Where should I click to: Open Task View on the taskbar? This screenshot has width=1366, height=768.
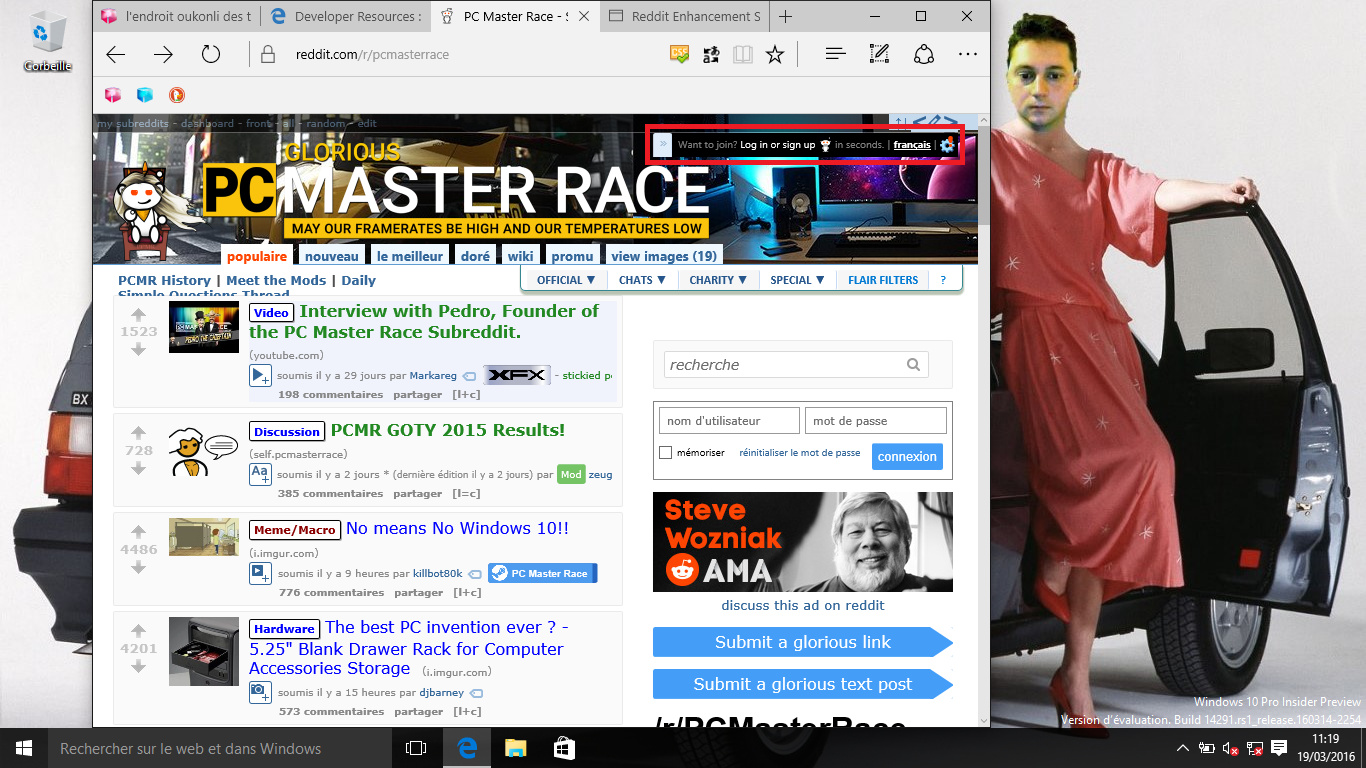(416, 748)
